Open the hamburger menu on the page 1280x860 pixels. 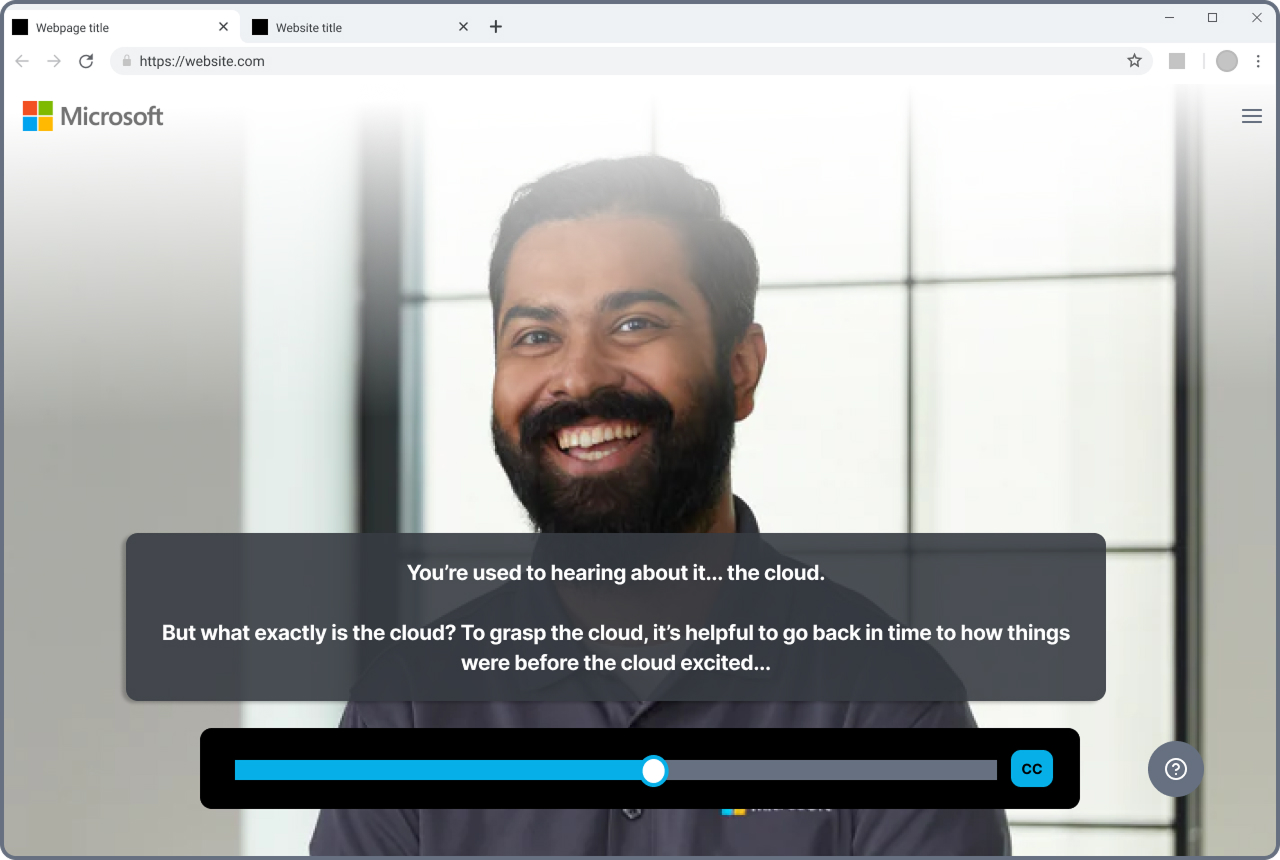pos(1251,116)
